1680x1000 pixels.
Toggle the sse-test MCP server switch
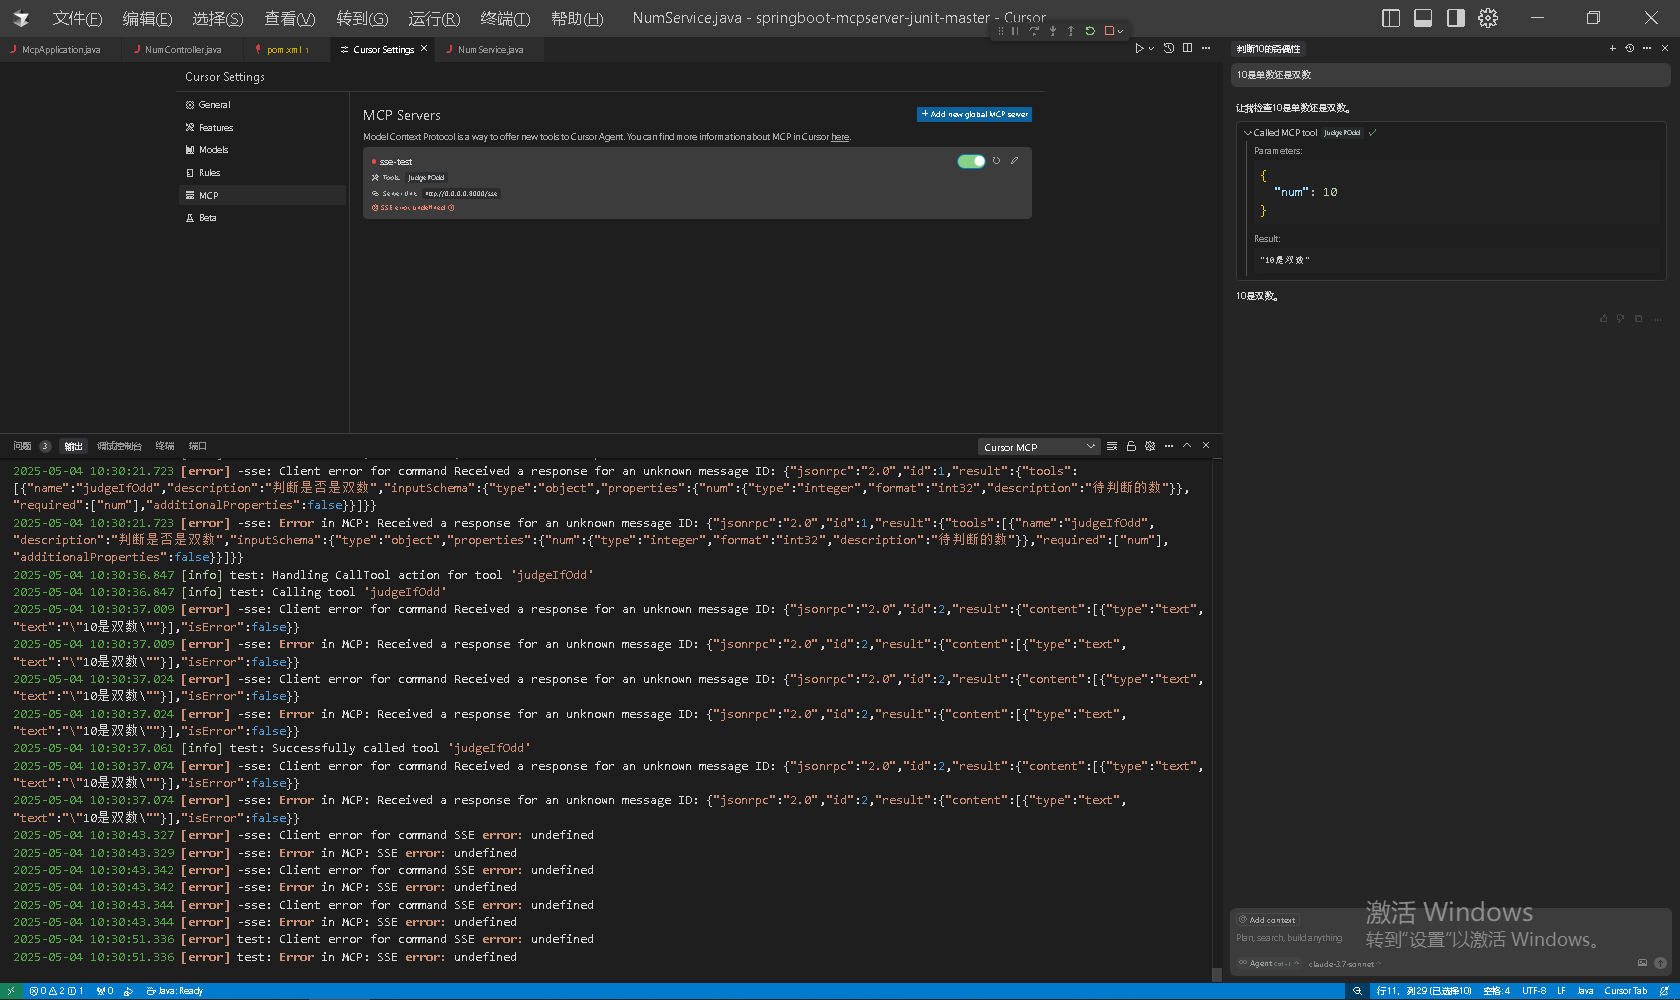[971, 161]
